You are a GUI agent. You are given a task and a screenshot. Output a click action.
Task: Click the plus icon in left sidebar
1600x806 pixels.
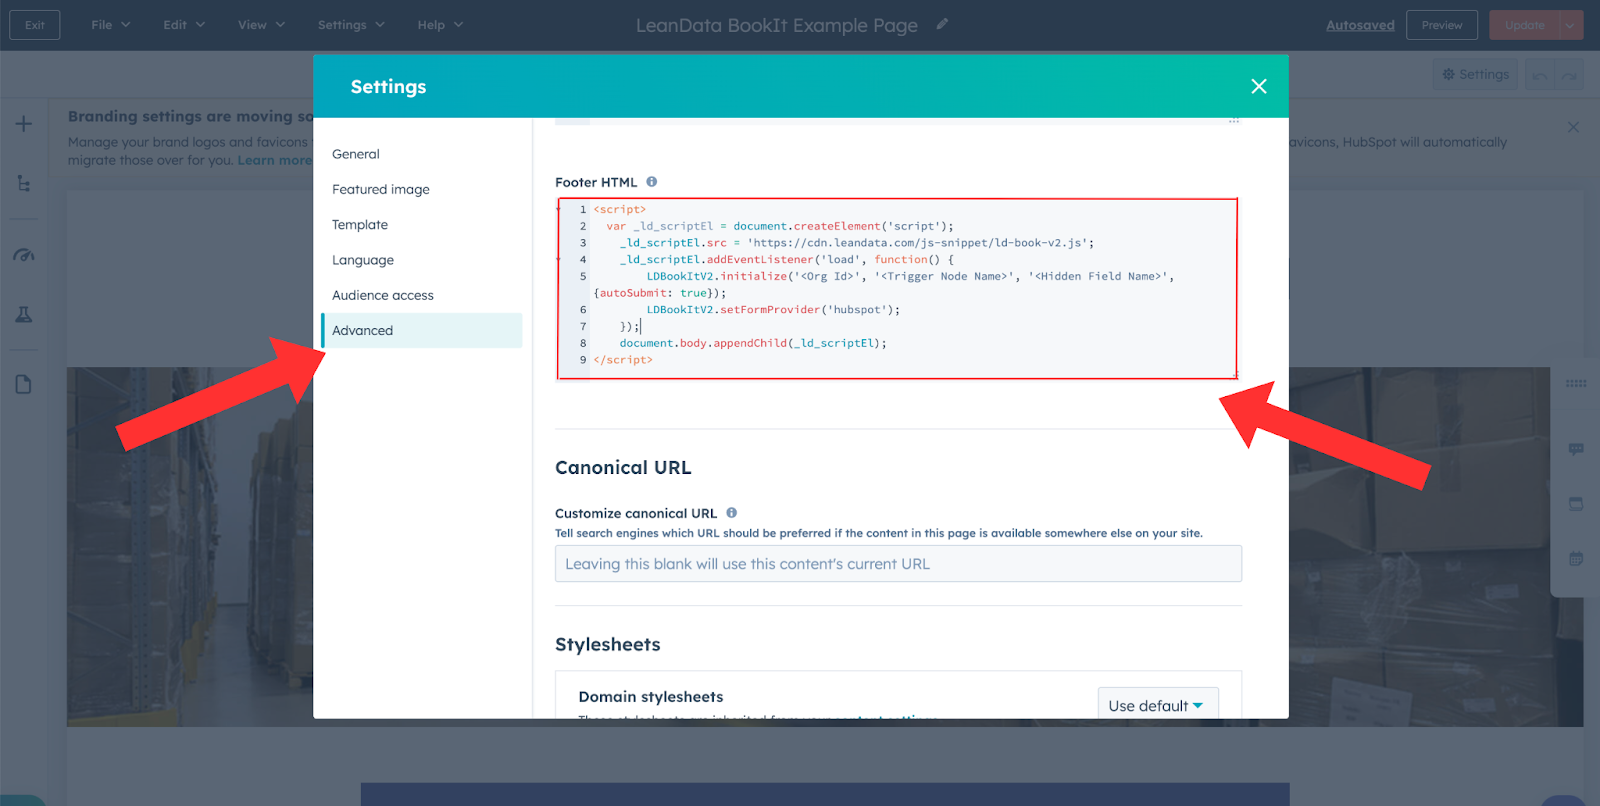24,124
